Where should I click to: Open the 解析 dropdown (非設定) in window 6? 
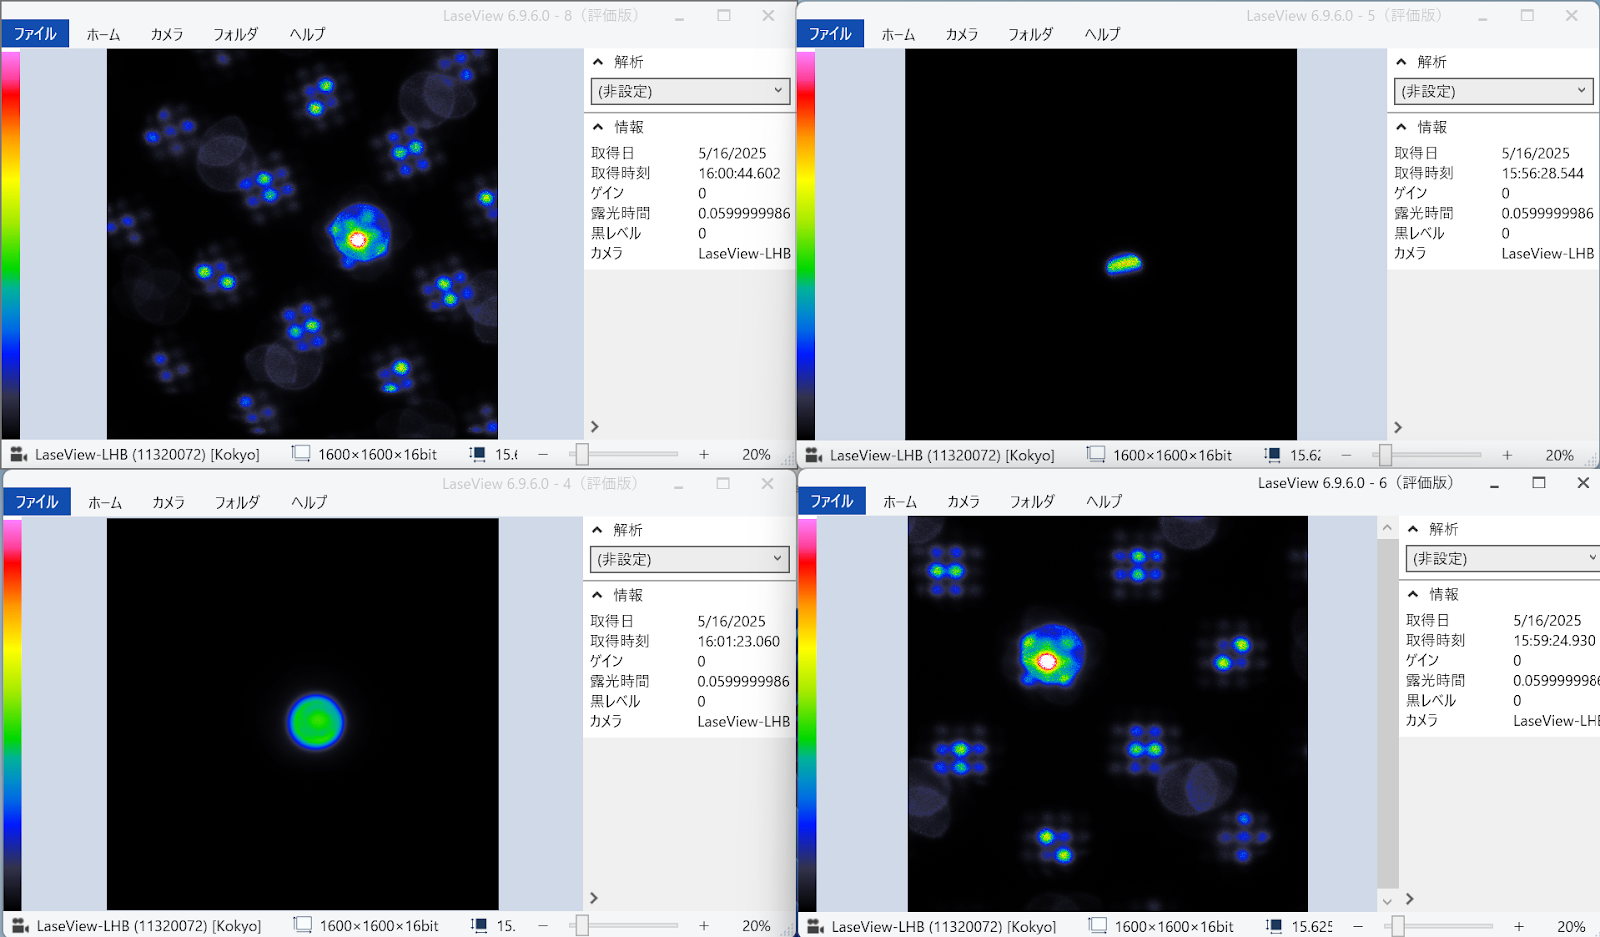(x=1503, y=558)
